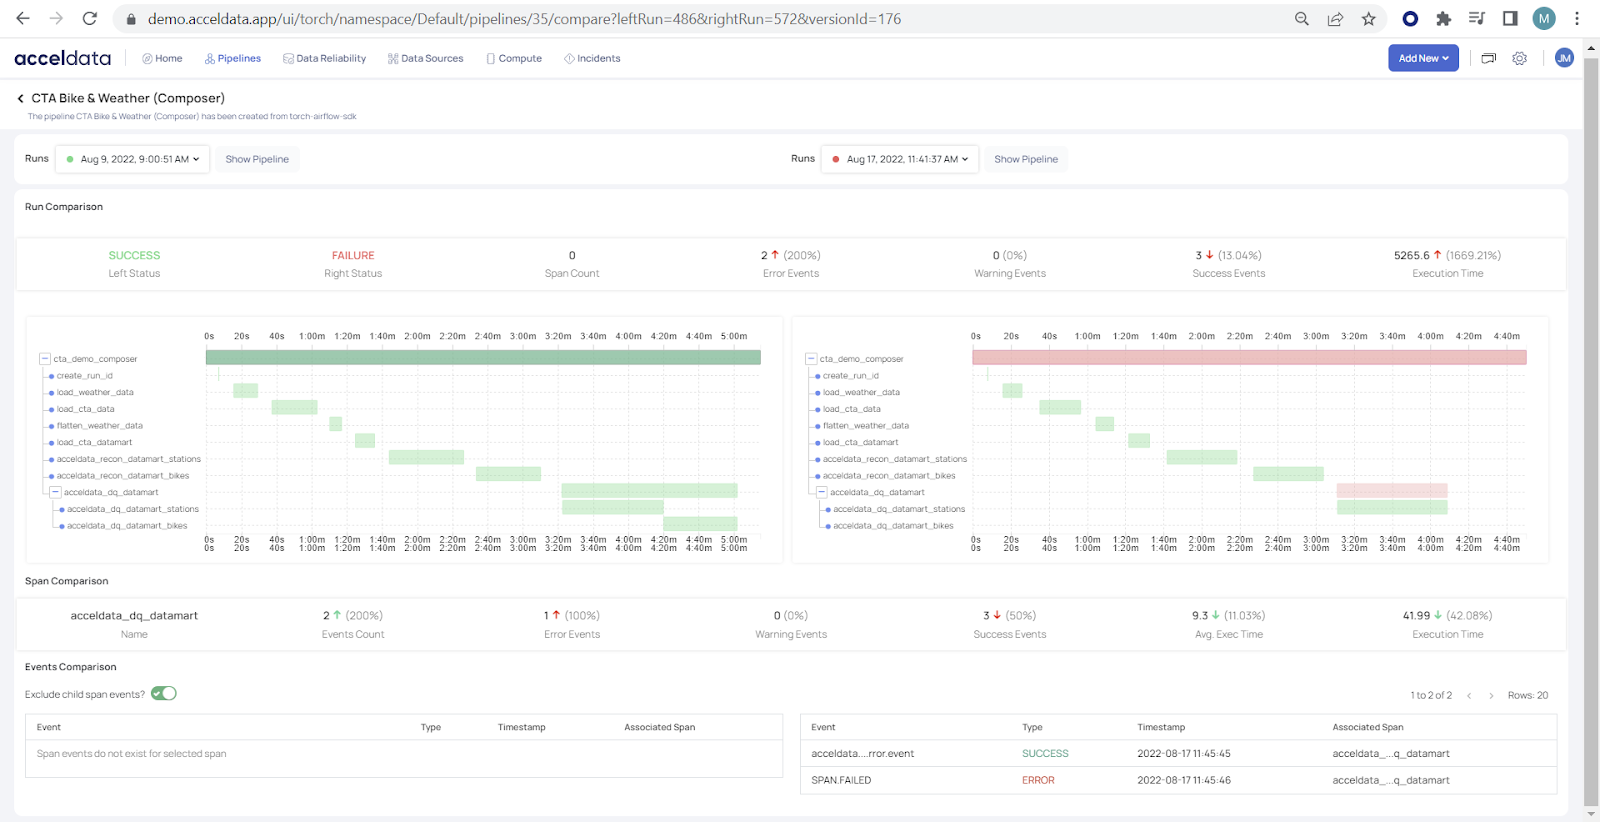The width and height of the screenshot is (1600, 822).
Task: Open left run dropdown Aug 9, 2022
Action: [133, 159]
